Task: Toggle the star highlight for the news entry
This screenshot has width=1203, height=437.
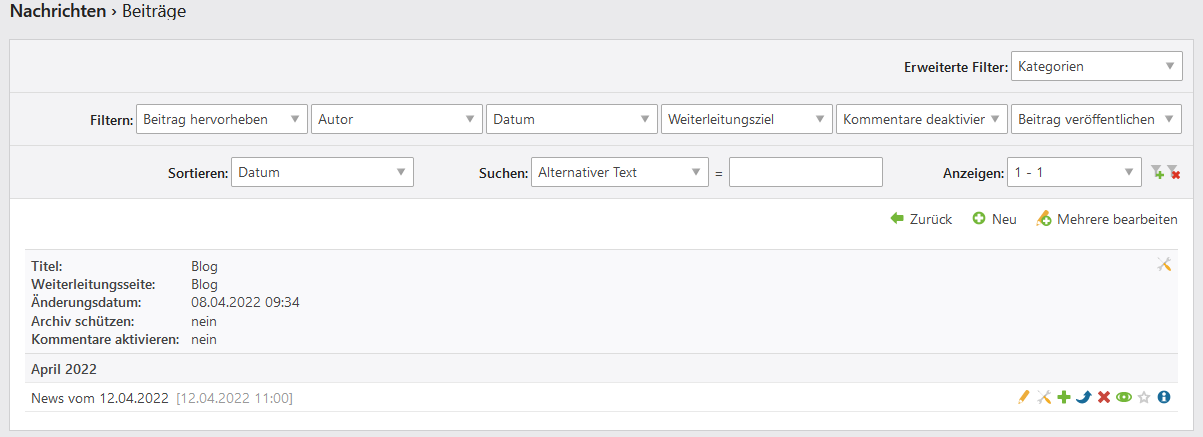Action: (1144, 397)
